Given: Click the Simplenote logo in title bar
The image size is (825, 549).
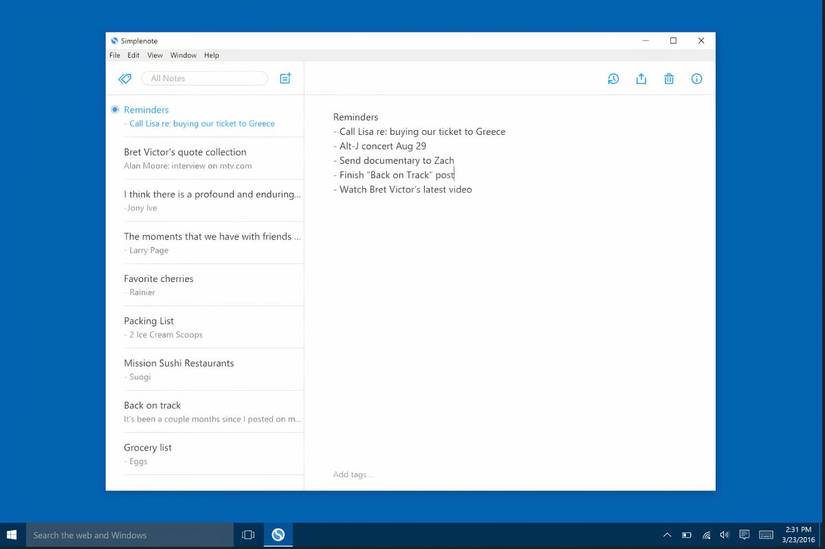Looking at the screenshot, I should pyautogui.click(x=114, y=41).
